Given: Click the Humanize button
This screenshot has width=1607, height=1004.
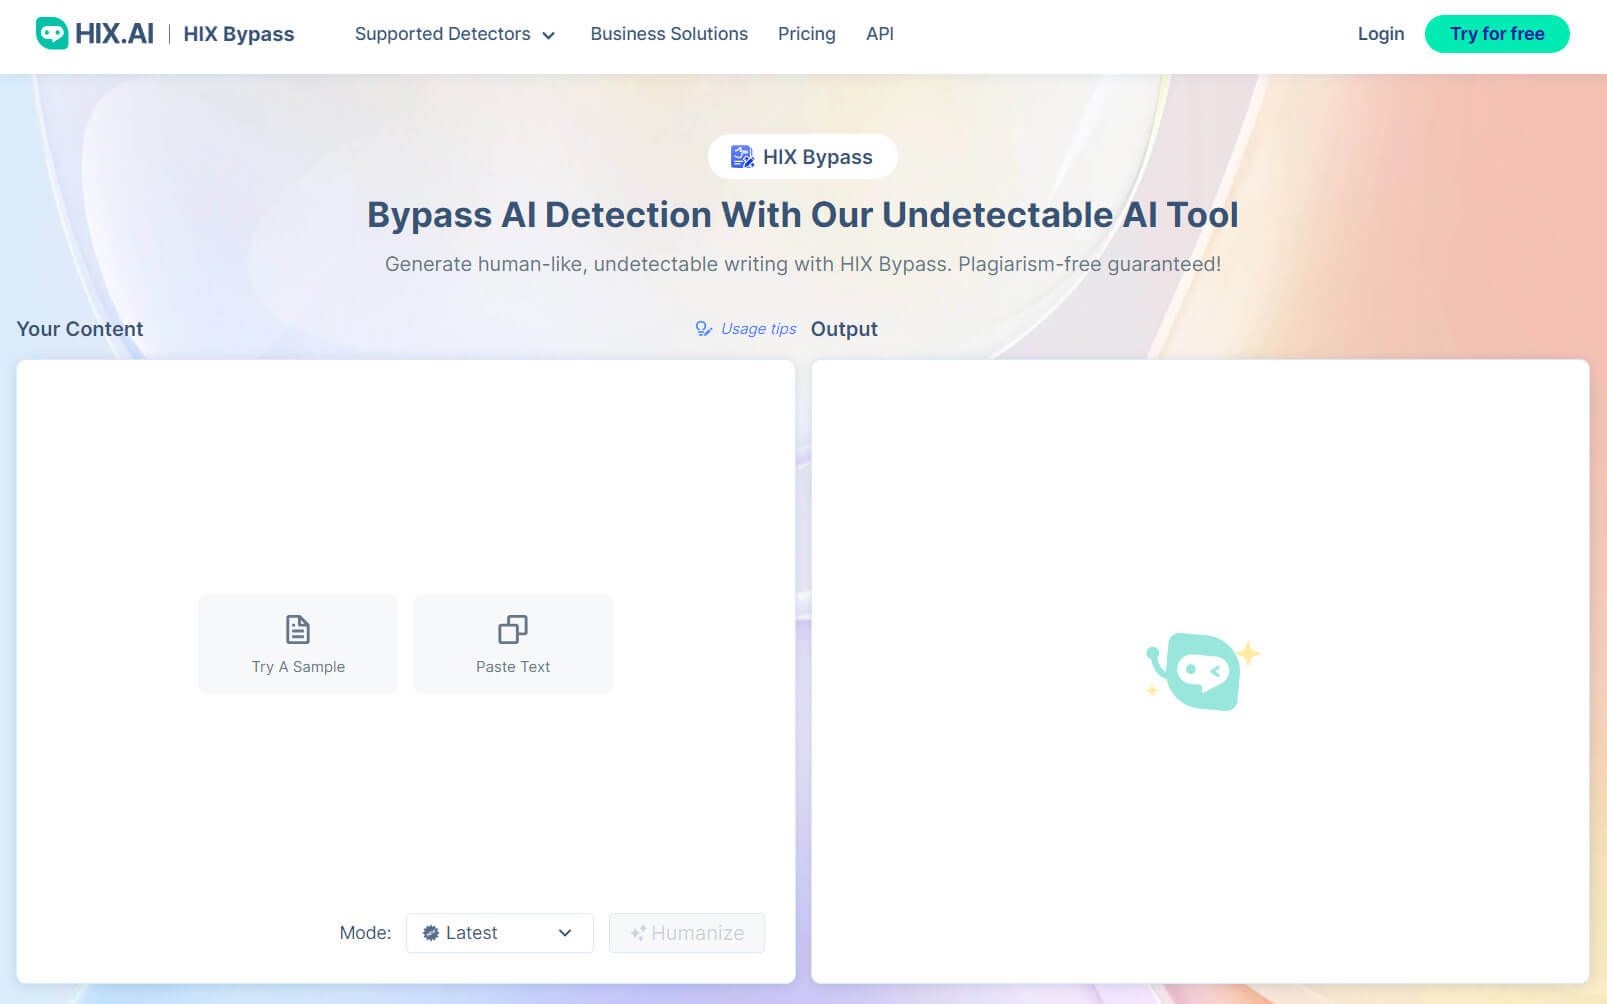Looking at the screenshot, I should pyautogui.click(x=687, y=933).
